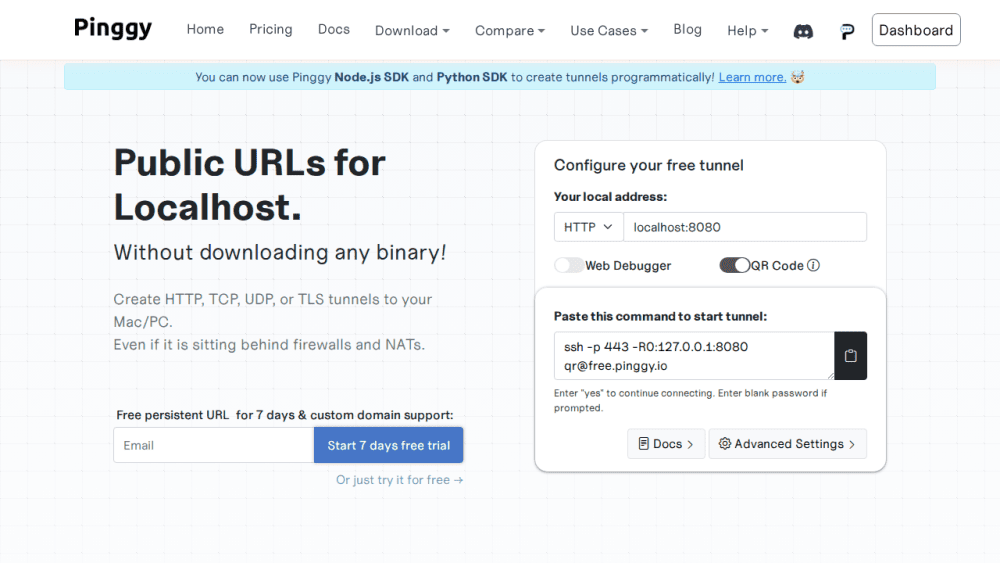The image size is (1000, 563).
Task: Click Start 7 days free trial
Action: (388, 445)
